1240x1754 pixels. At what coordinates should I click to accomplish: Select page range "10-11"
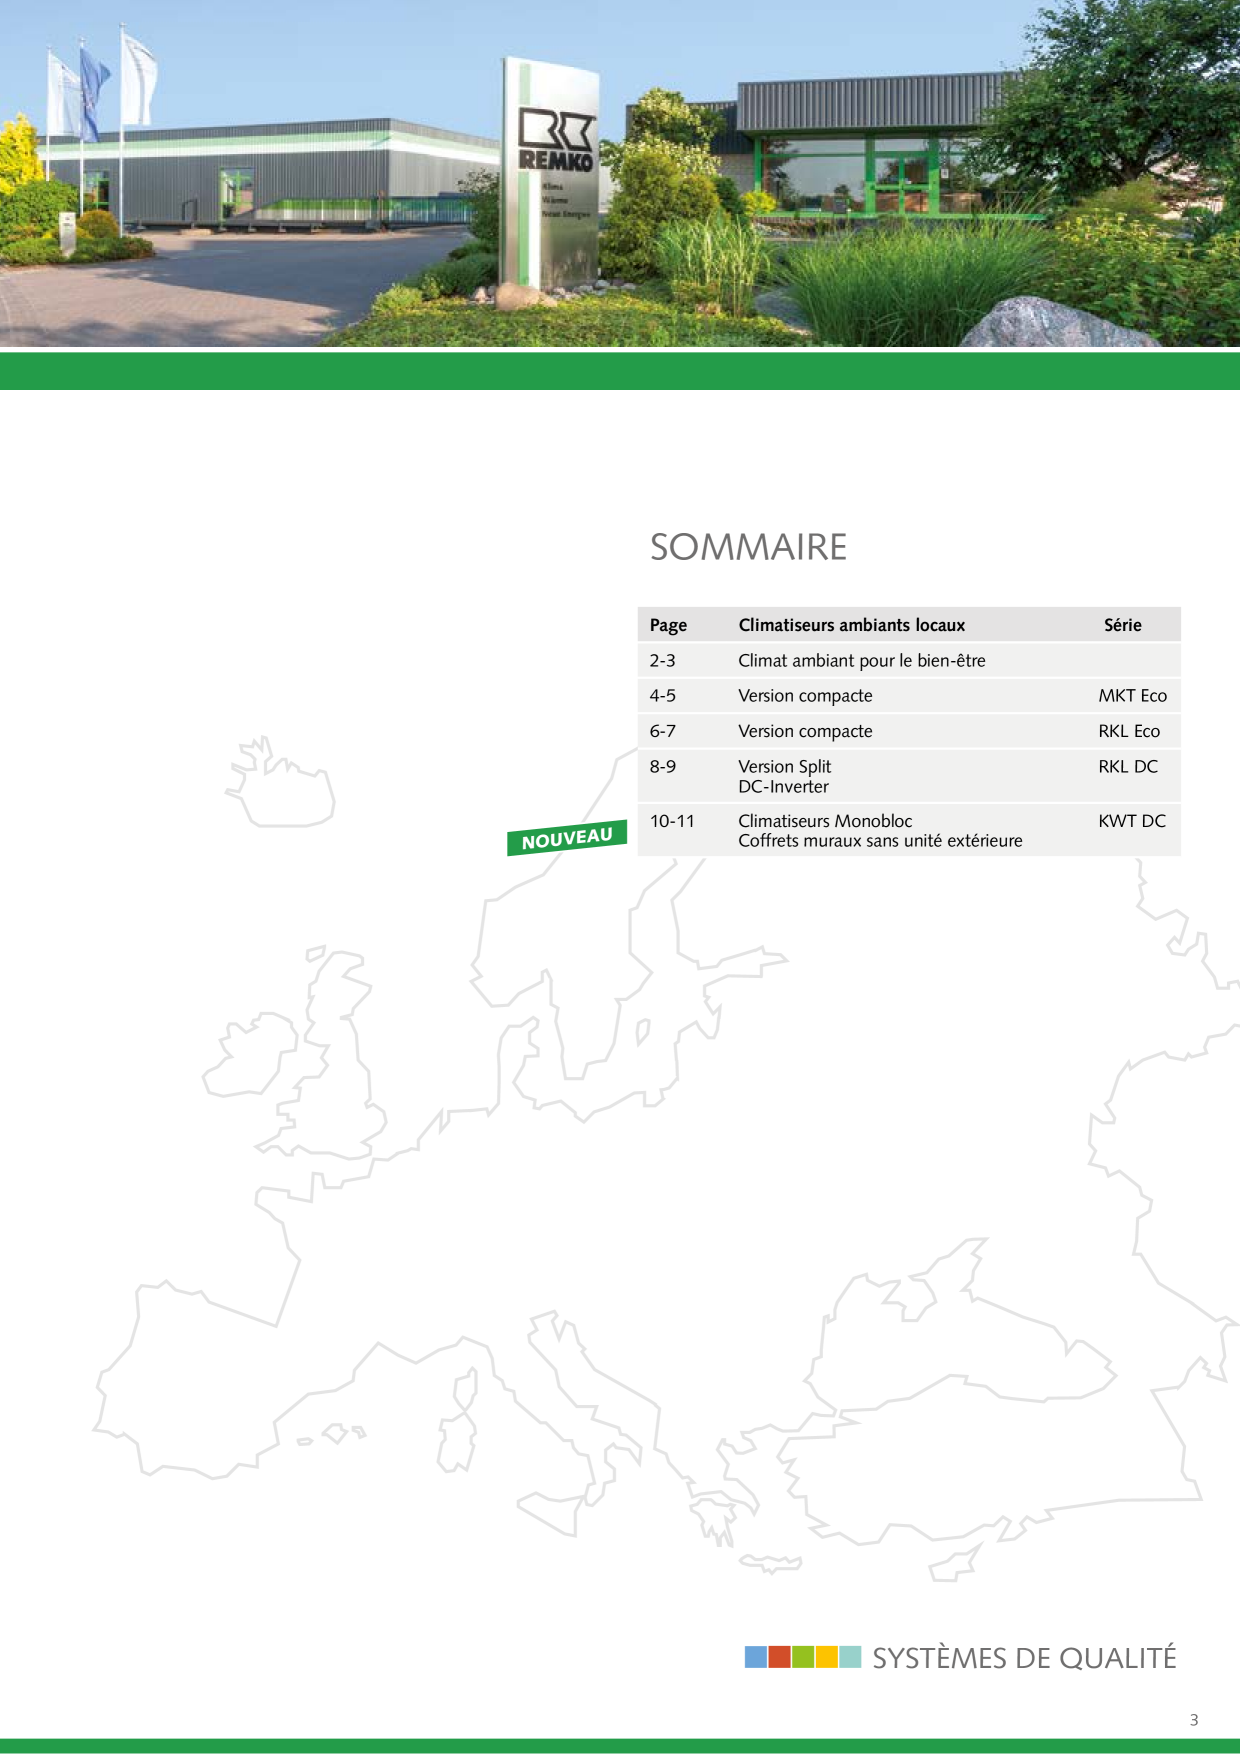pyautogui.click(x=671, y=821)
